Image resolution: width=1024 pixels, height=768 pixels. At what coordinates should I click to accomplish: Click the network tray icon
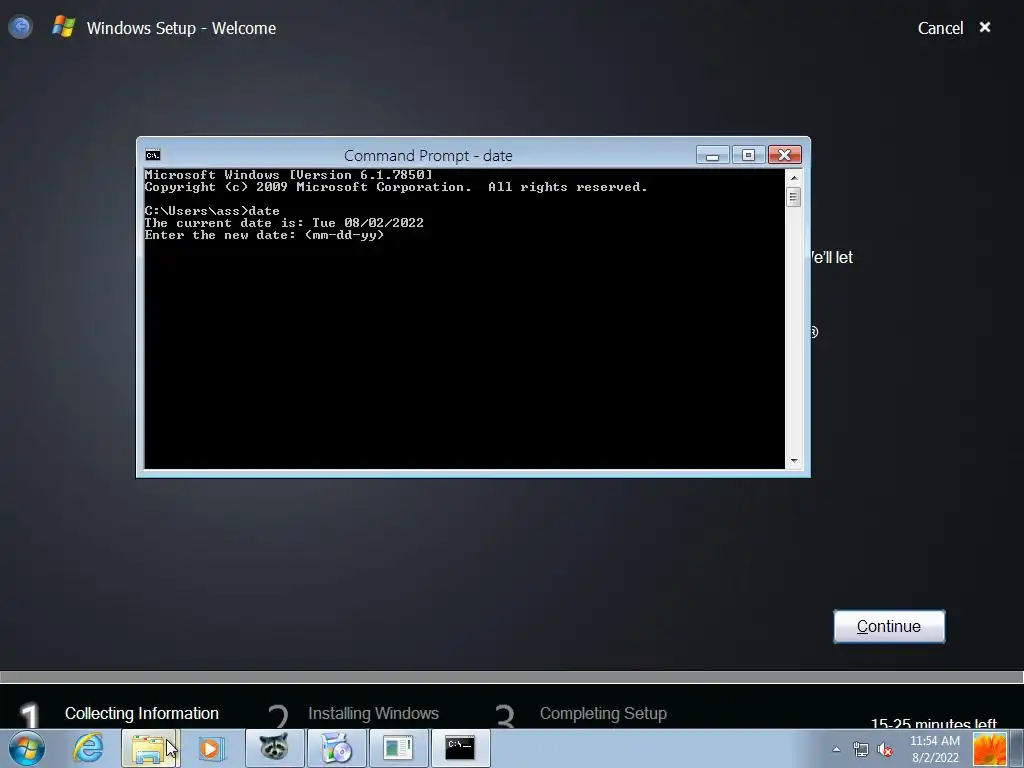(x=861, y=750)
